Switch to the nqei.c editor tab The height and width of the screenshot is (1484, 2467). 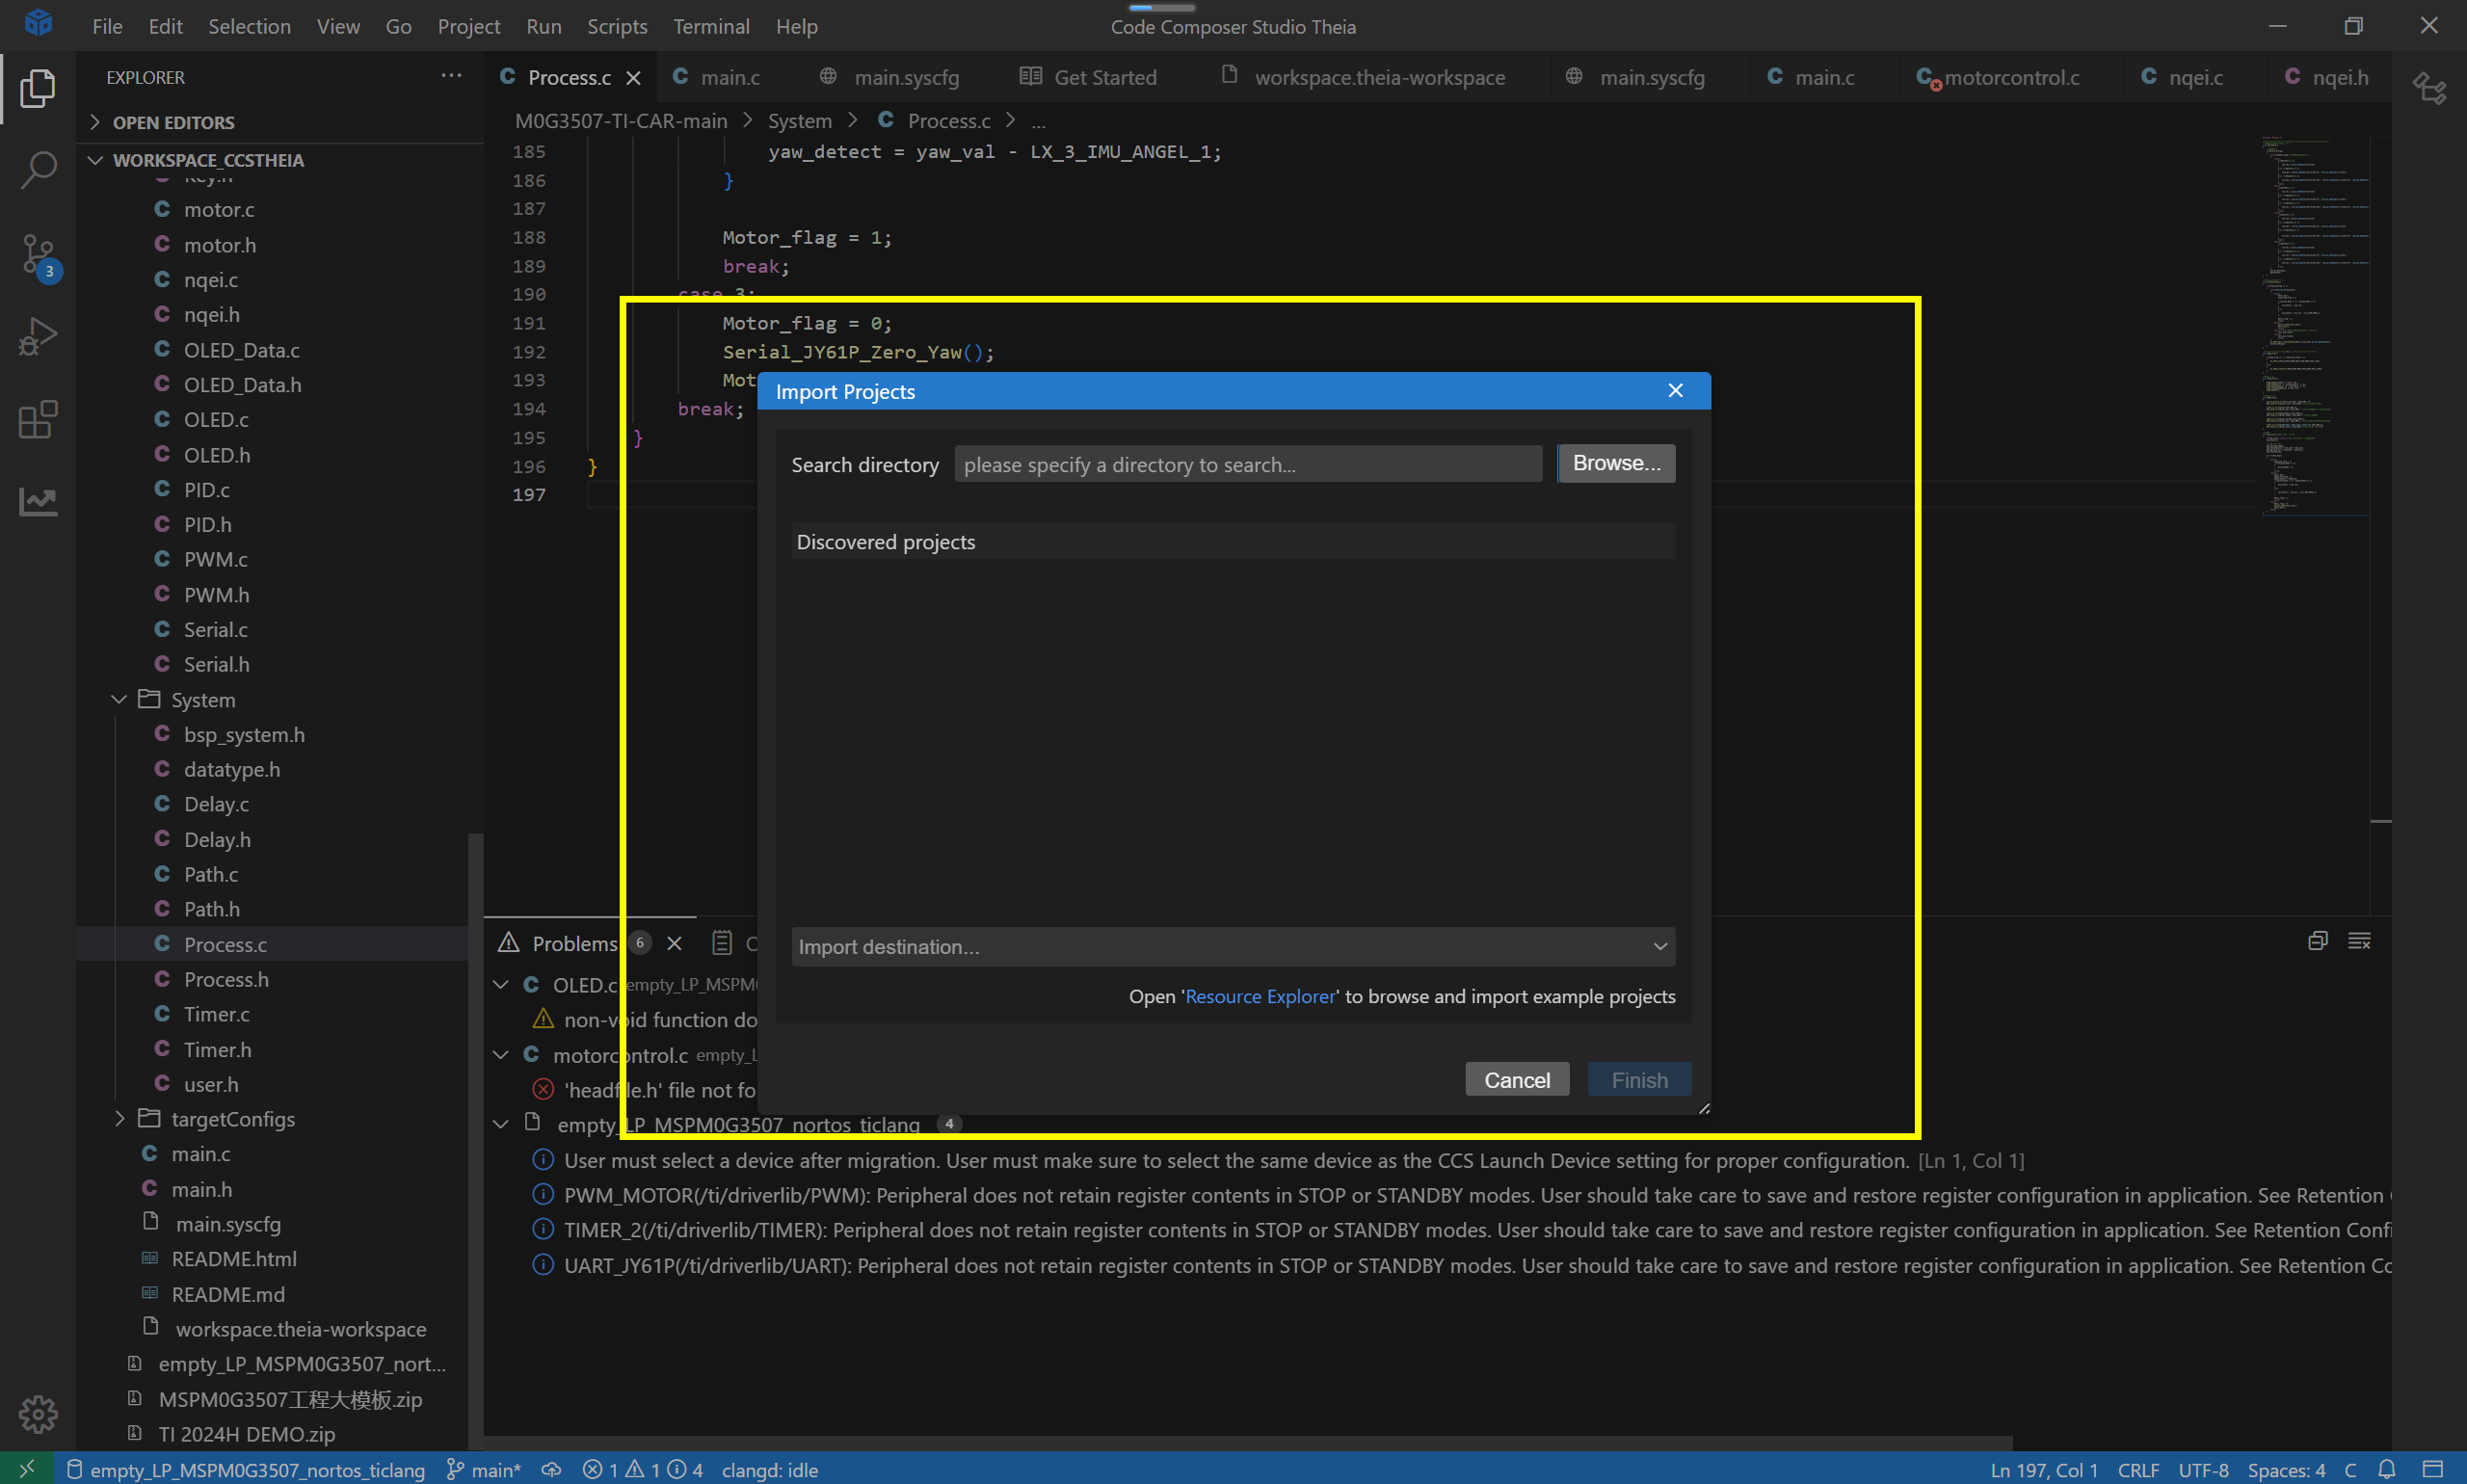(x=2194, y=77)
